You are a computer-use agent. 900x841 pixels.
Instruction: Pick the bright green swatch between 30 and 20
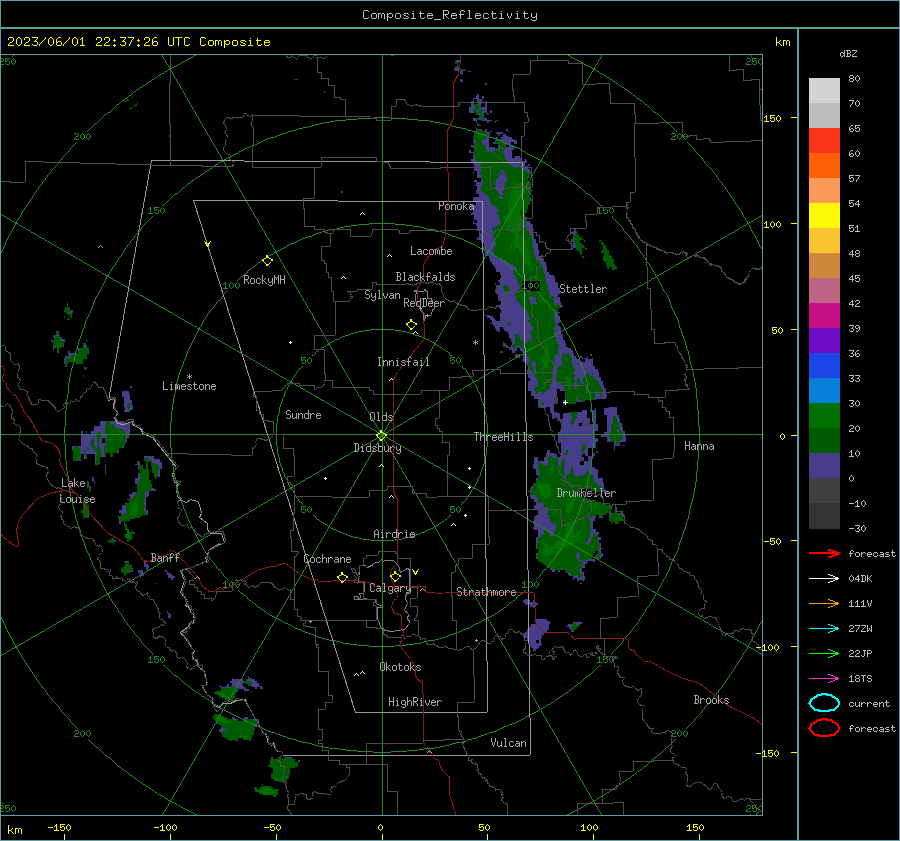click(824, 416)
